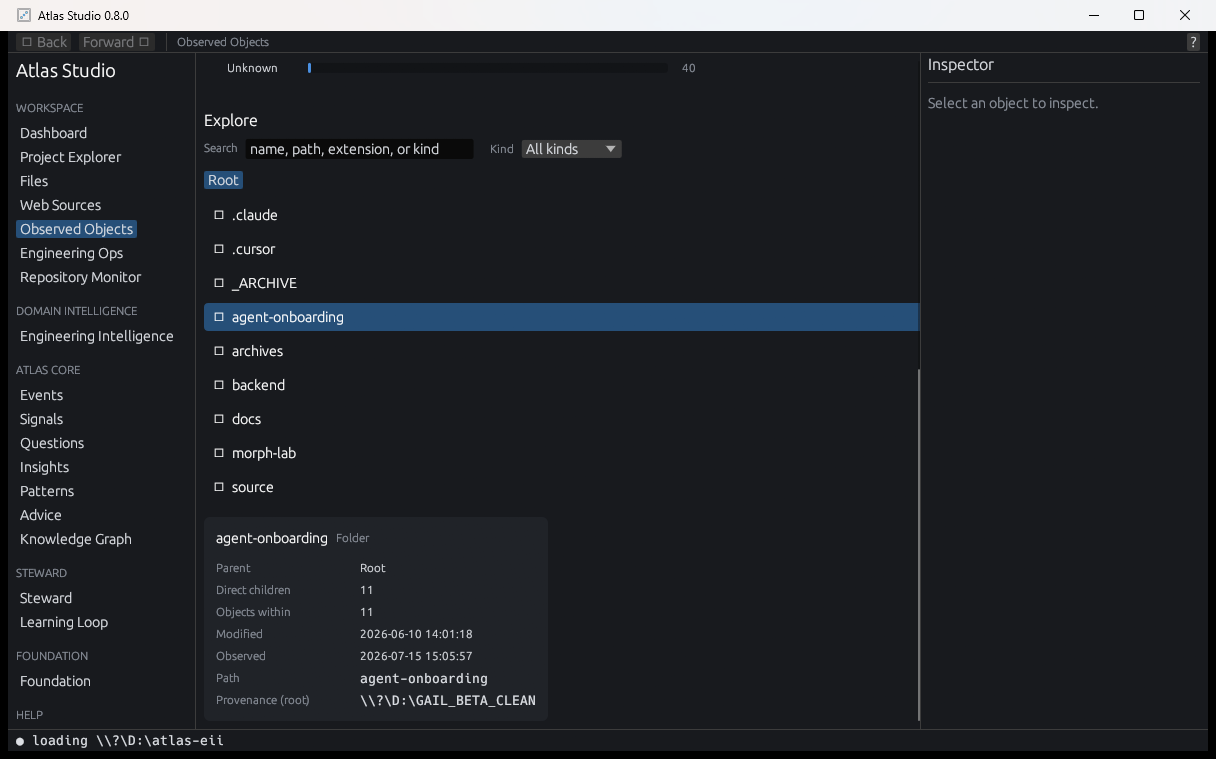Open the Dashboard page
This screenshot has height=759, width=1216.
click(x=53, y=133)
